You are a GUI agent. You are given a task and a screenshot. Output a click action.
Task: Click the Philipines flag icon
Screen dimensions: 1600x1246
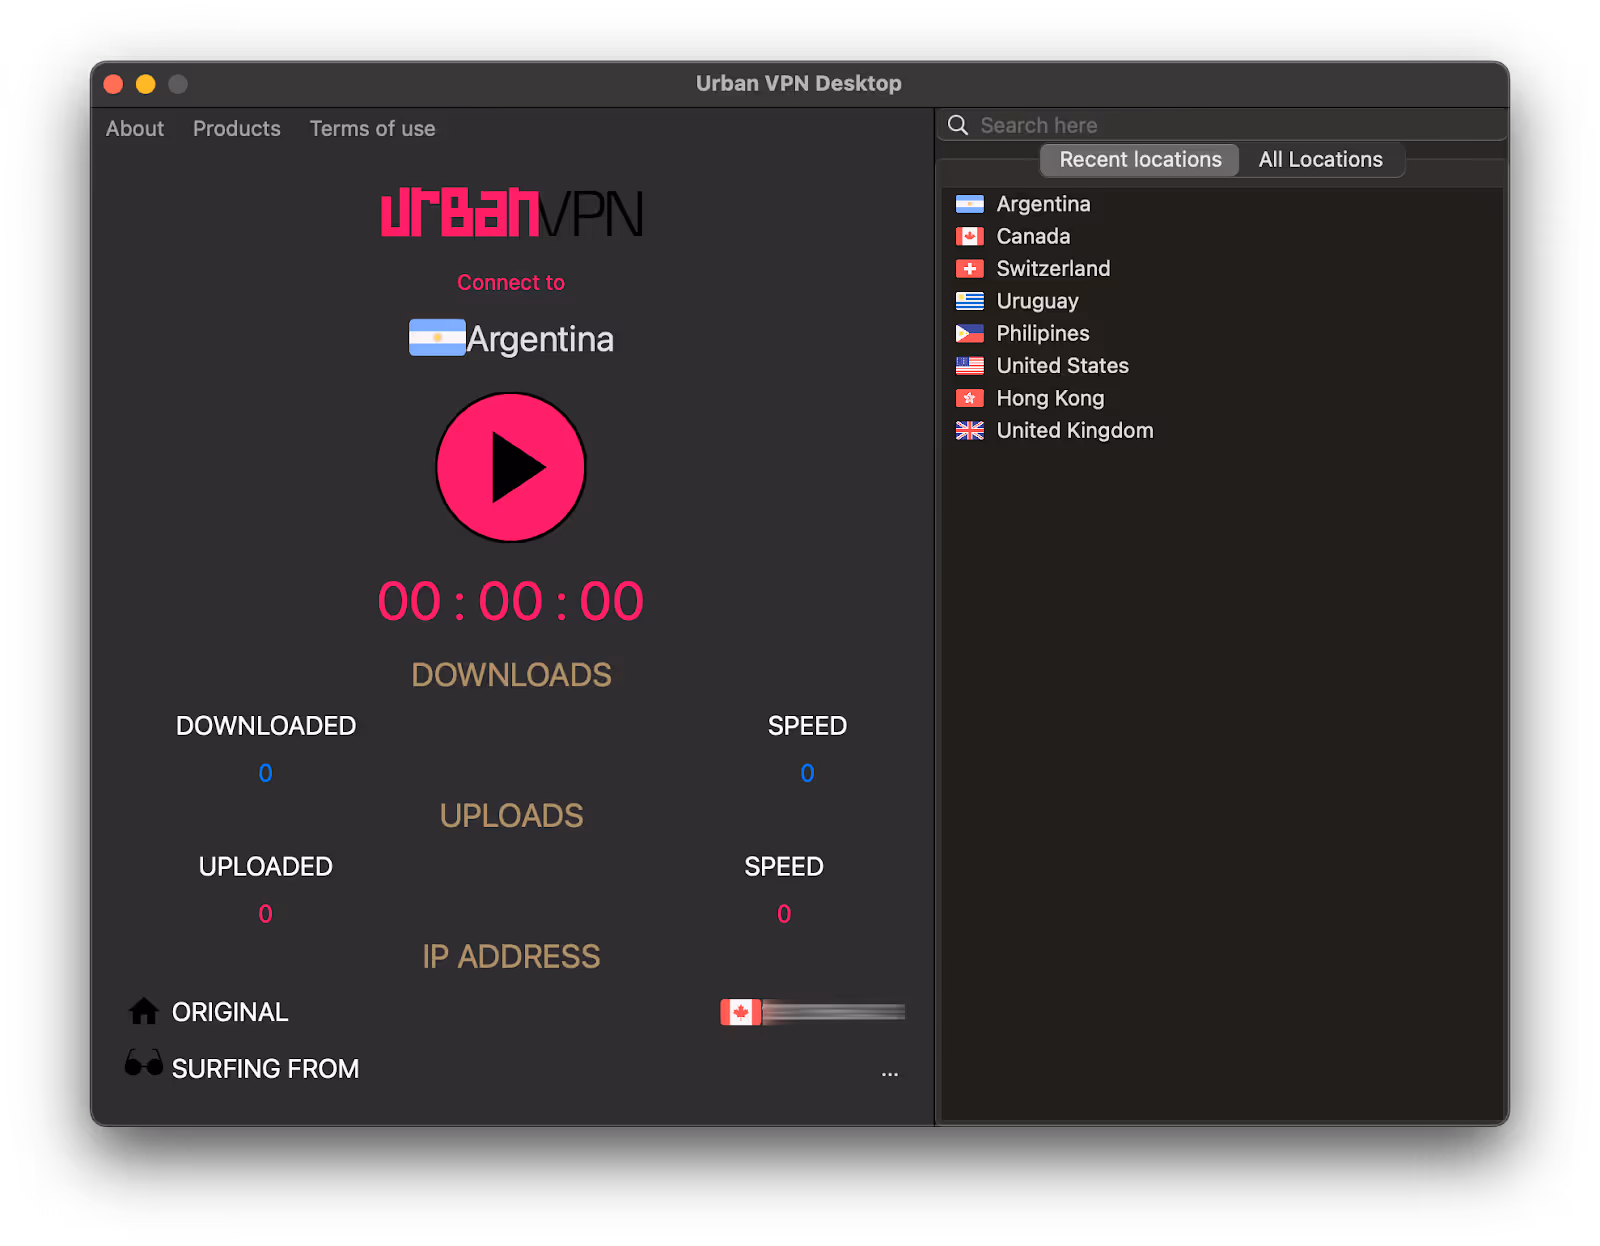(x=970, y=334)
